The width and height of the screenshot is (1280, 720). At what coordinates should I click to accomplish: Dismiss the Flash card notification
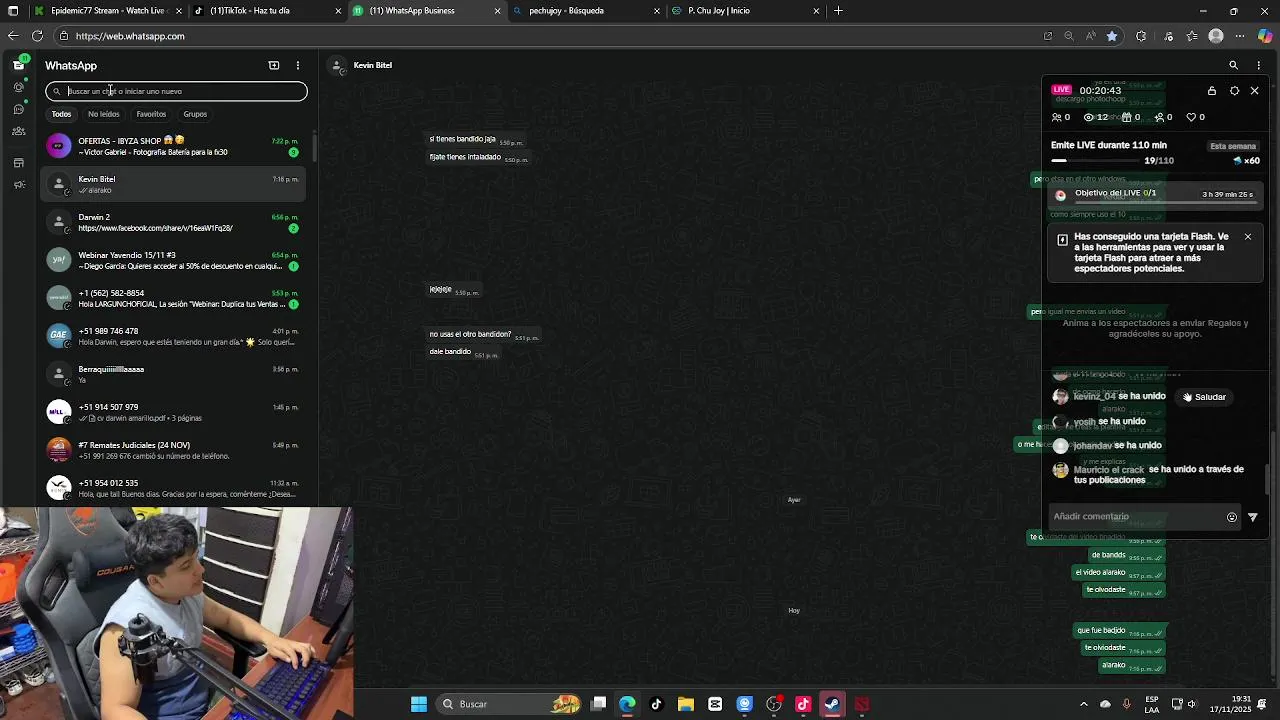[1248, 237]
